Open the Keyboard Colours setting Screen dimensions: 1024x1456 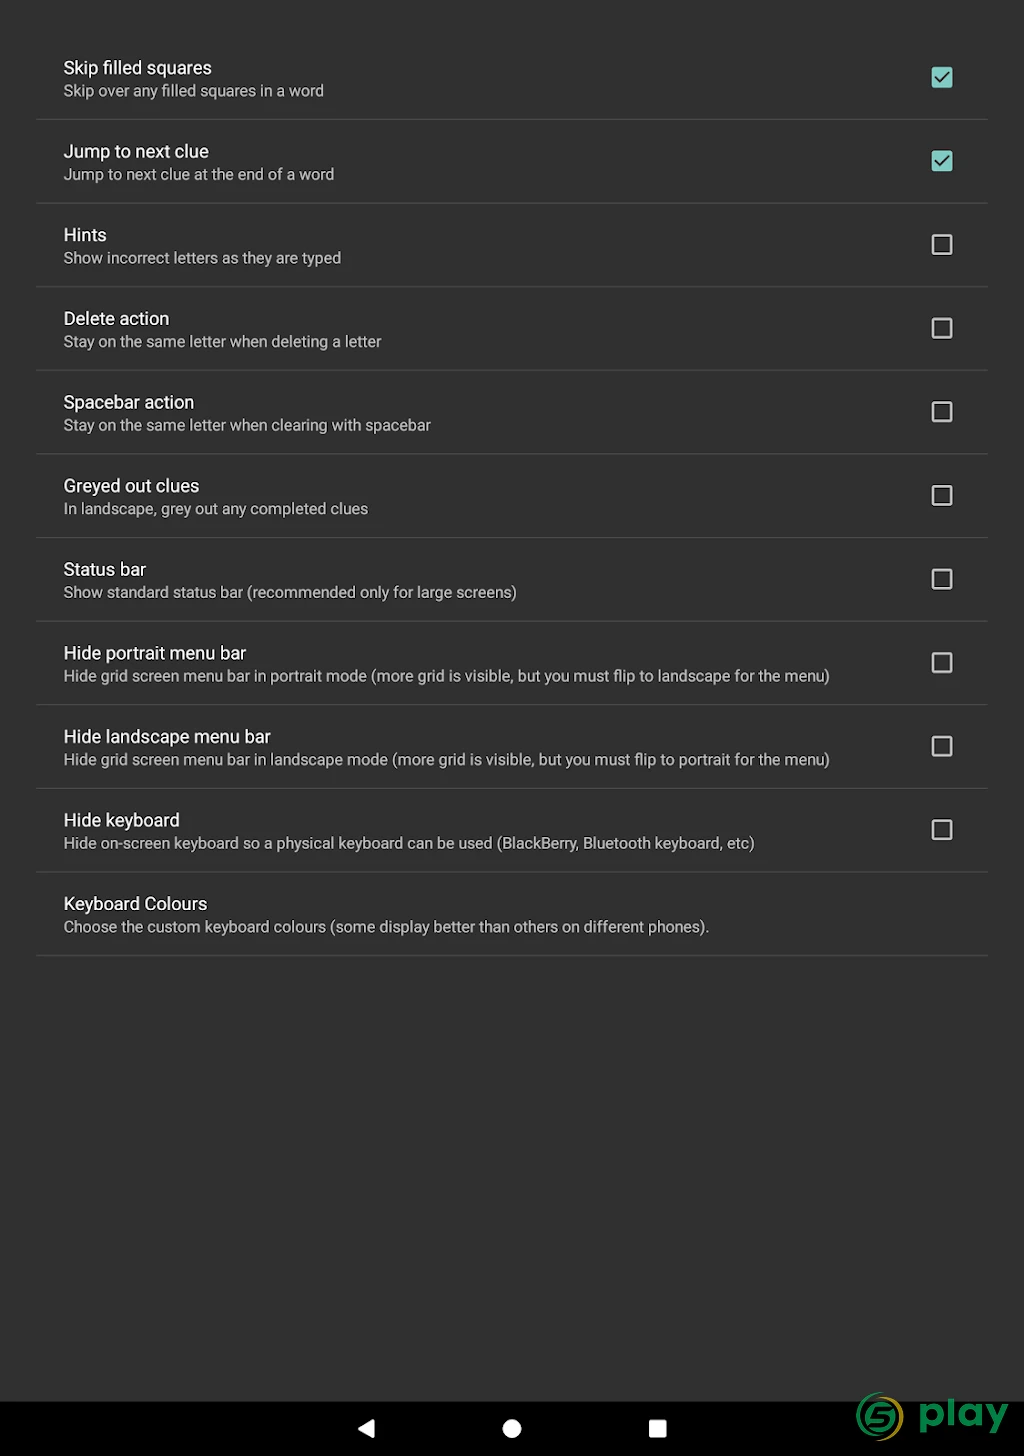(512, 914)
